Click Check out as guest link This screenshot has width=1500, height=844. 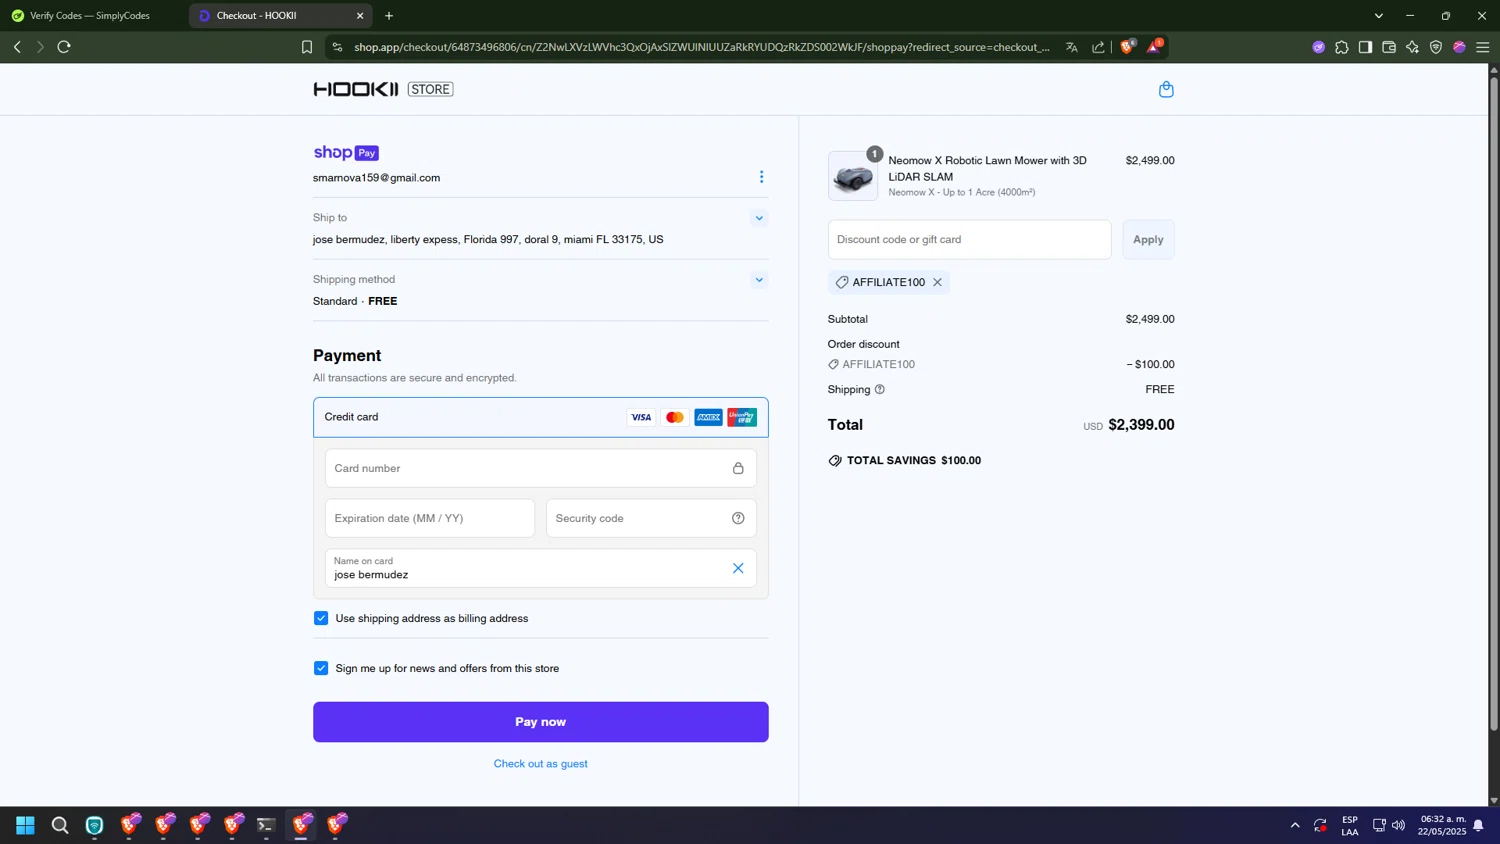coord(541,764)
